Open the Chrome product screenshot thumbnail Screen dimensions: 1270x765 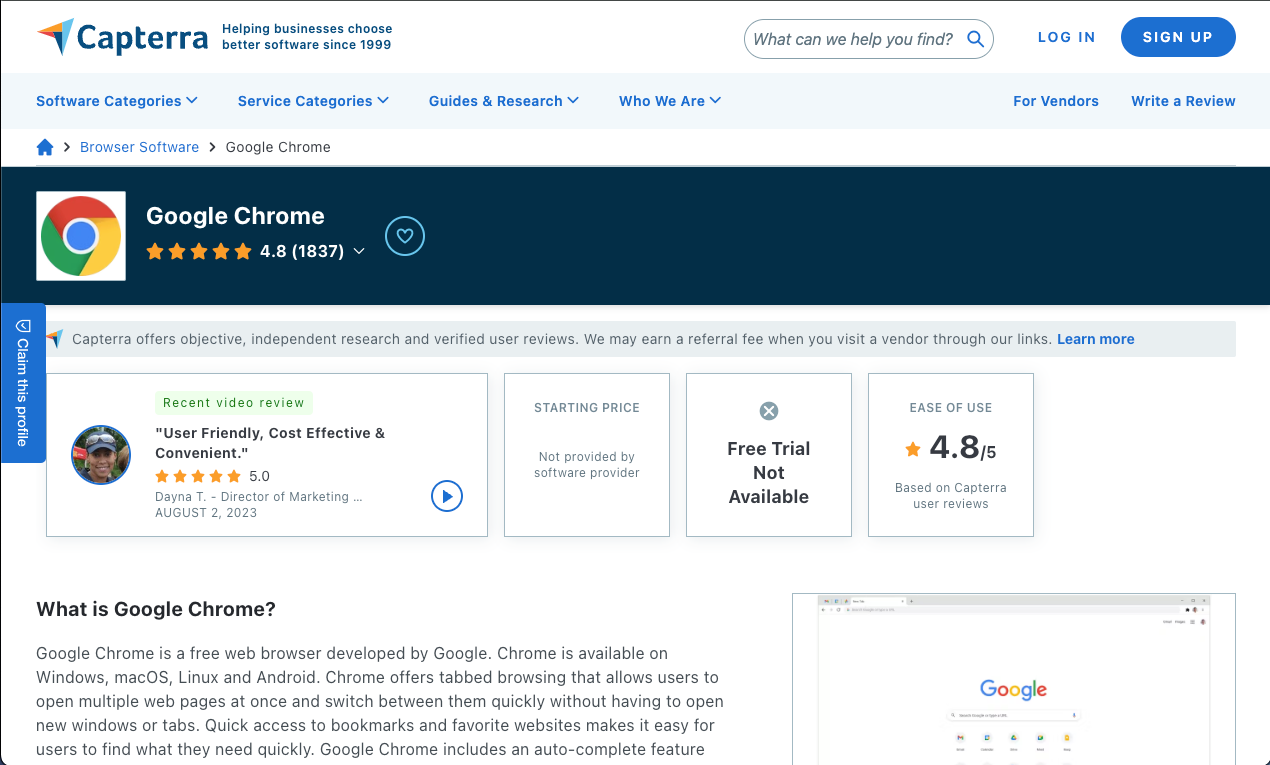click(1014, 679)
